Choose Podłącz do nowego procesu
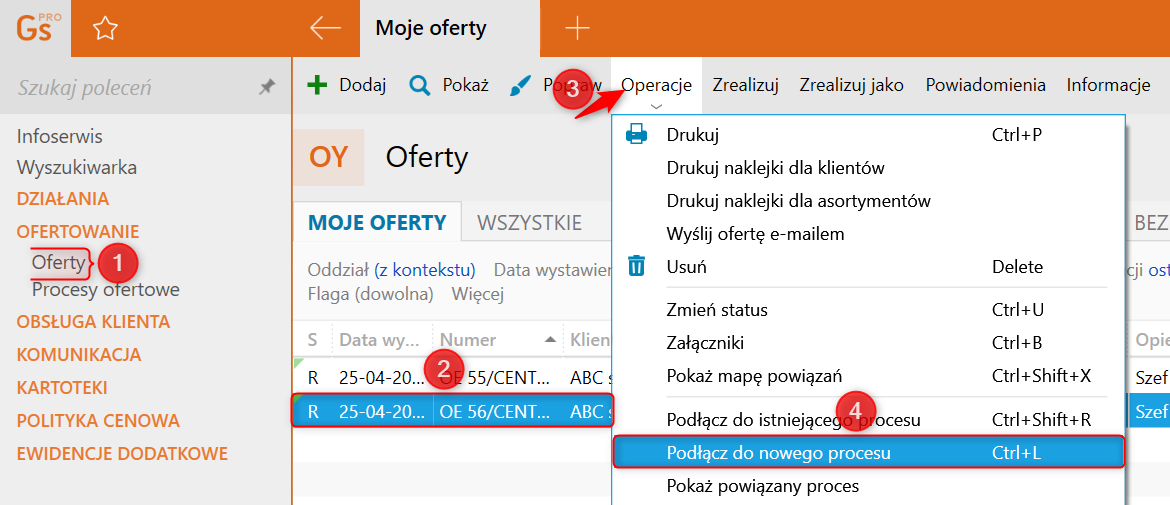 click(869, 453)
